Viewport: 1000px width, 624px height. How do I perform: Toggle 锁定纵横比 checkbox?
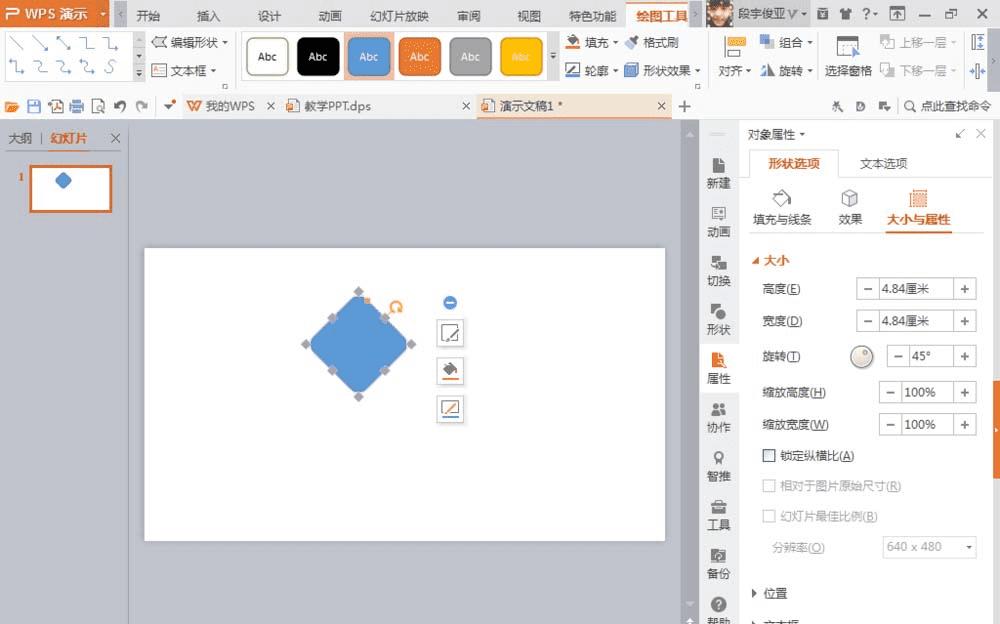(x=768, y=456)
